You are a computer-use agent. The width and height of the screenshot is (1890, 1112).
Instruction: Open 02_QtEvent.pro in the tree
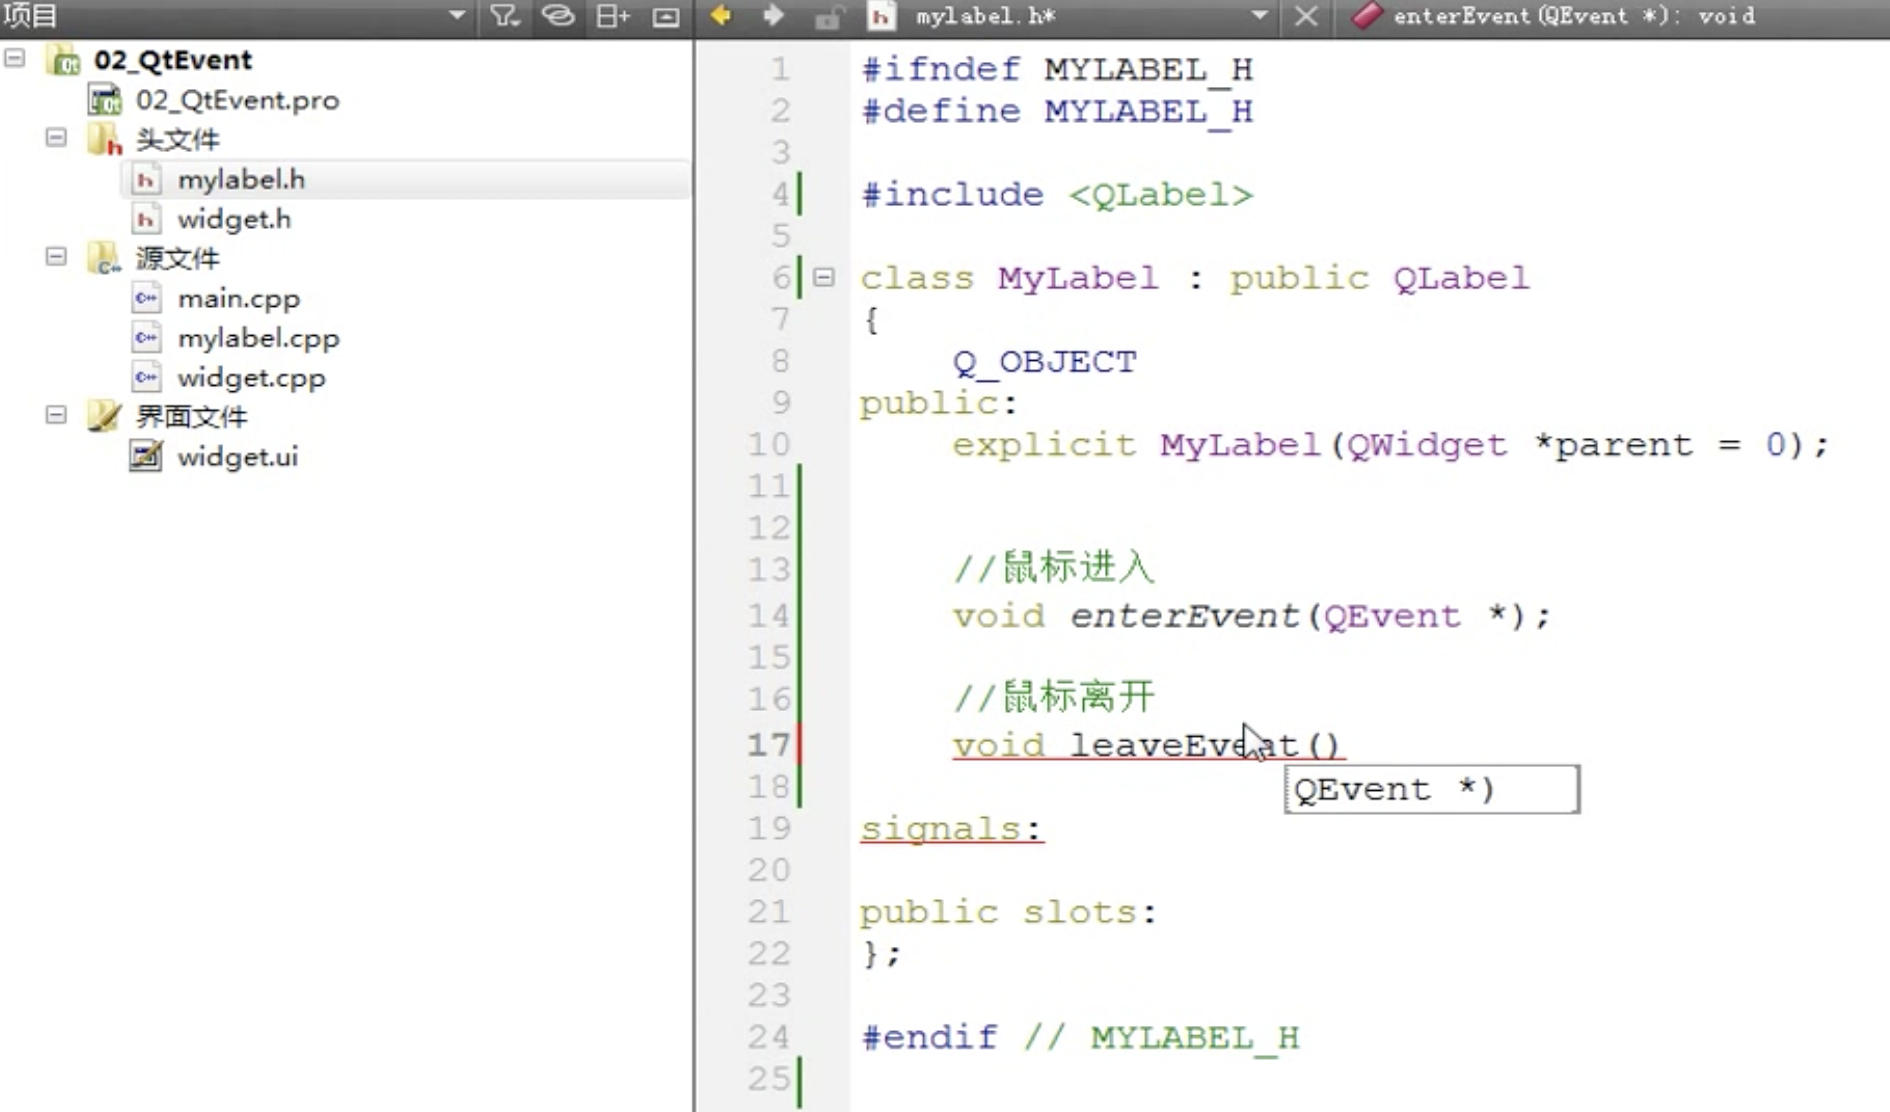(x=237, y=100)
